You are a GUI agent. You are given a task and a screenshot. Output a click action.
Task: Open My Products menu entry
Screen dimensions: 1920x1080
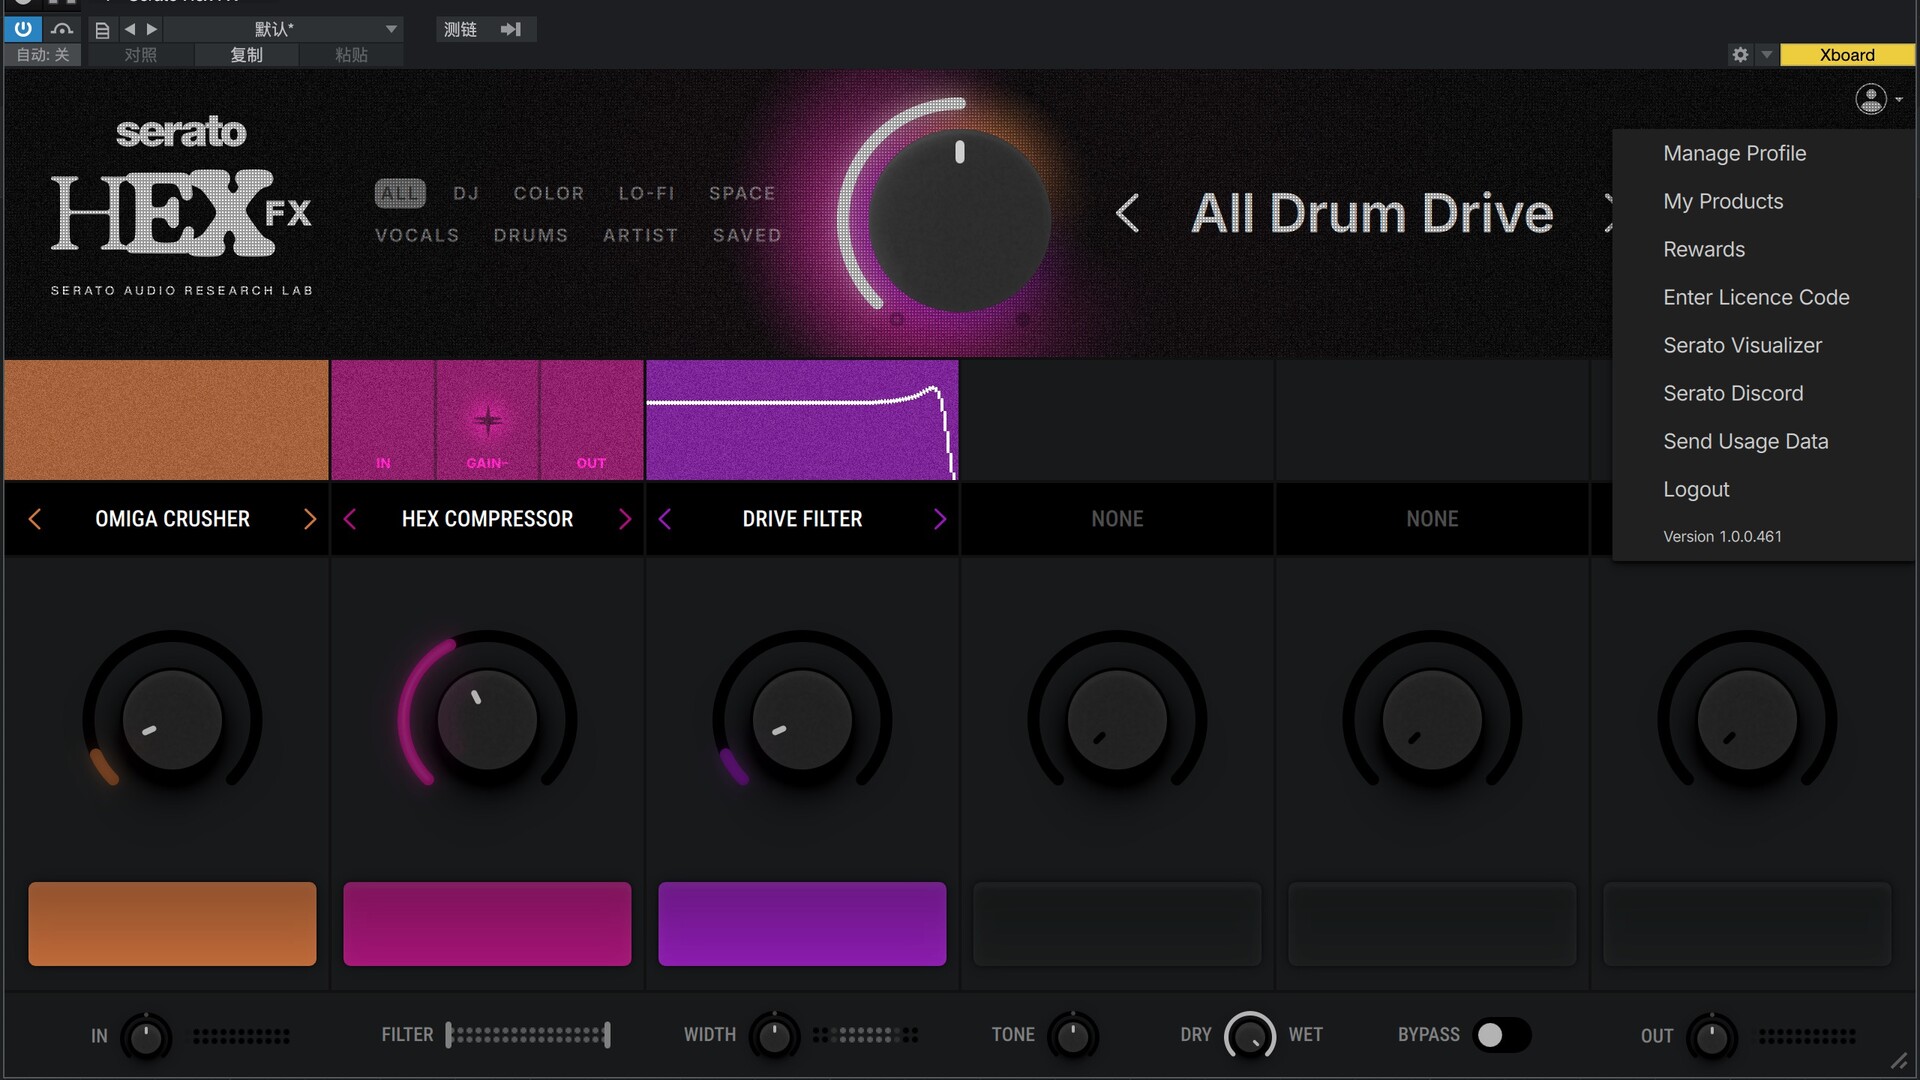click(1723, 201)
